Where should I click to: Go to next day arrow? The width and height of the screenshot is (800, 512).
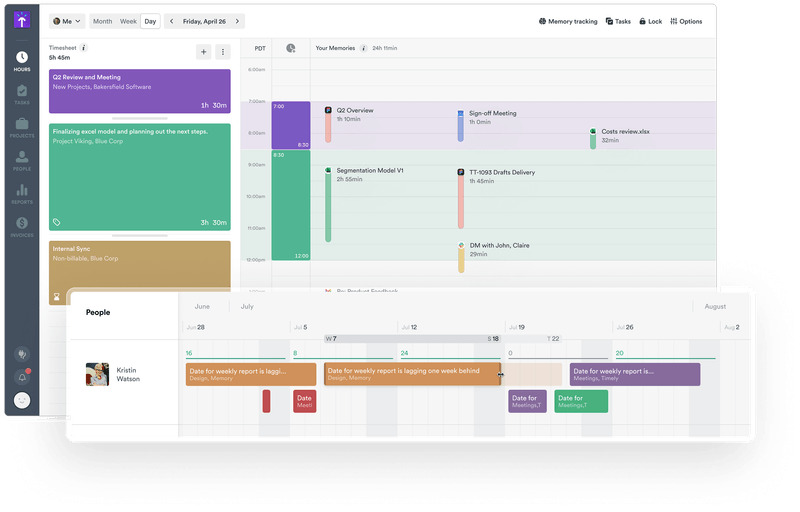click(237, 21)
